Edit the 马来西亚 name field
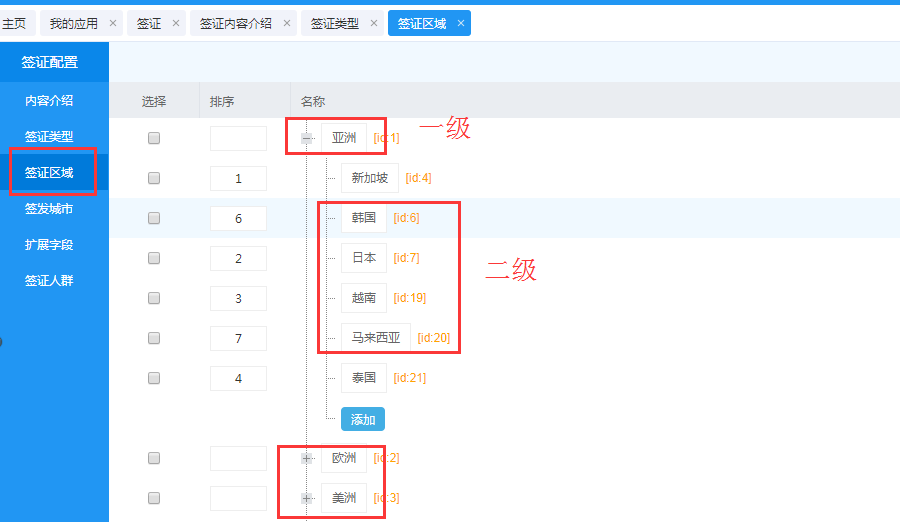The width and height of the screenshot is (900, 522). pyautogui.click(x=375, y=338)
